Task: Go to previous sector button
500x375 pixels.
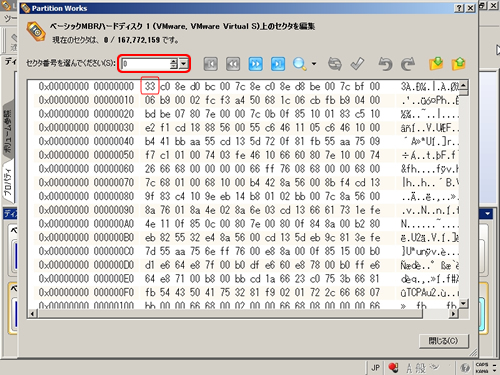Action: coord(233,64)
